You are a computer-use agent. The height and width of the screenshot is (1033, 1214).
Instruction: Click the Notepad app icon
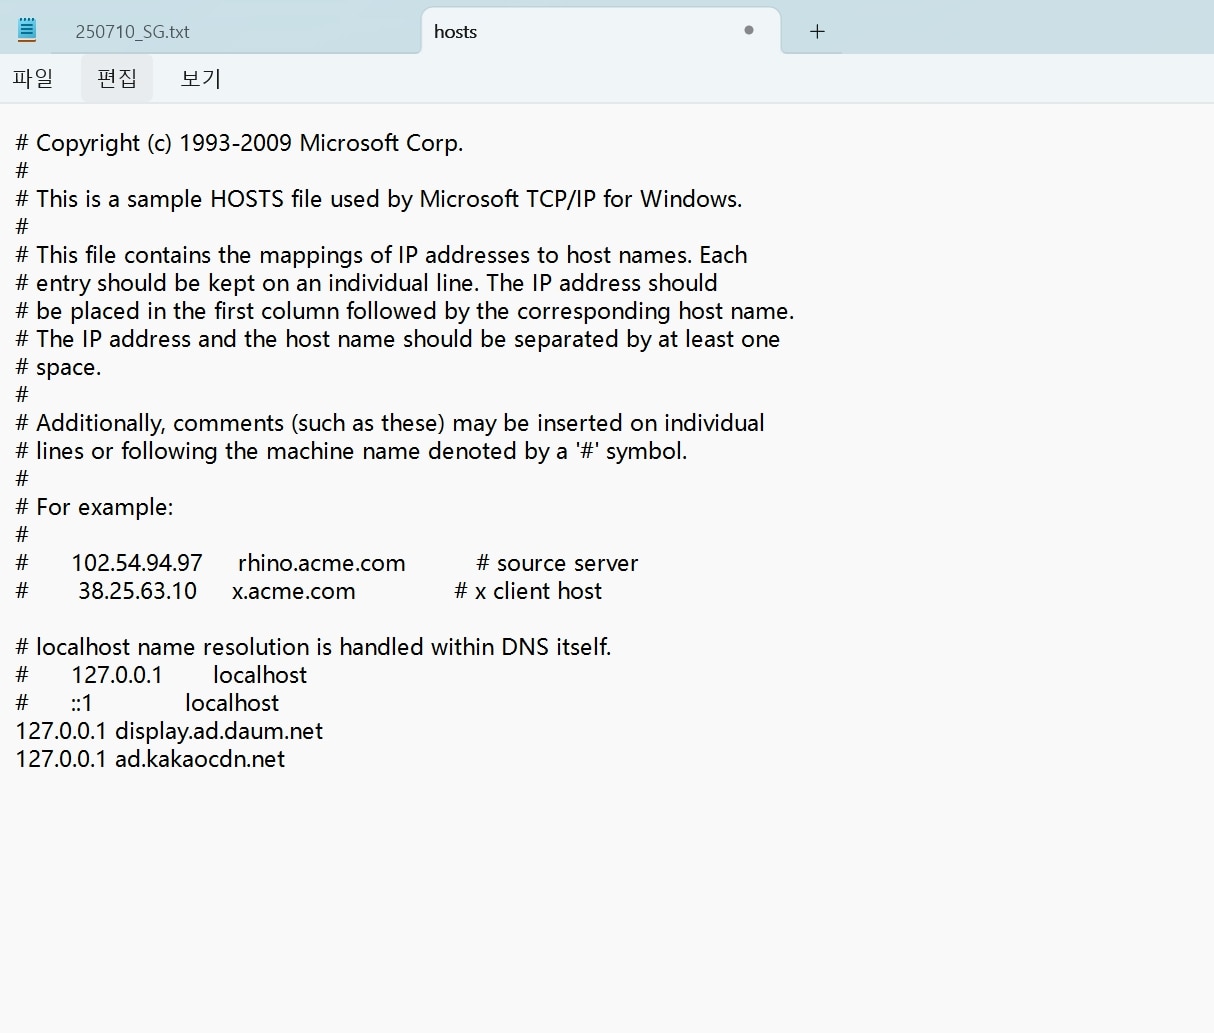click(27, 30)
